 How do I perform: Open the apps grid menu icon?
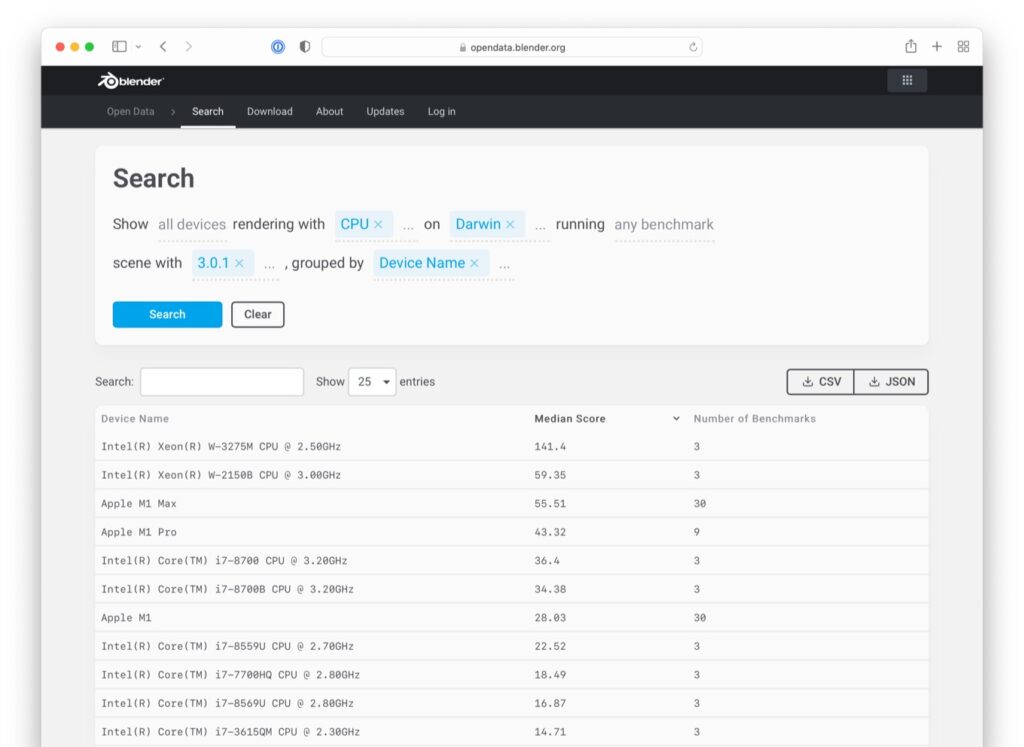tap(907, 81)
